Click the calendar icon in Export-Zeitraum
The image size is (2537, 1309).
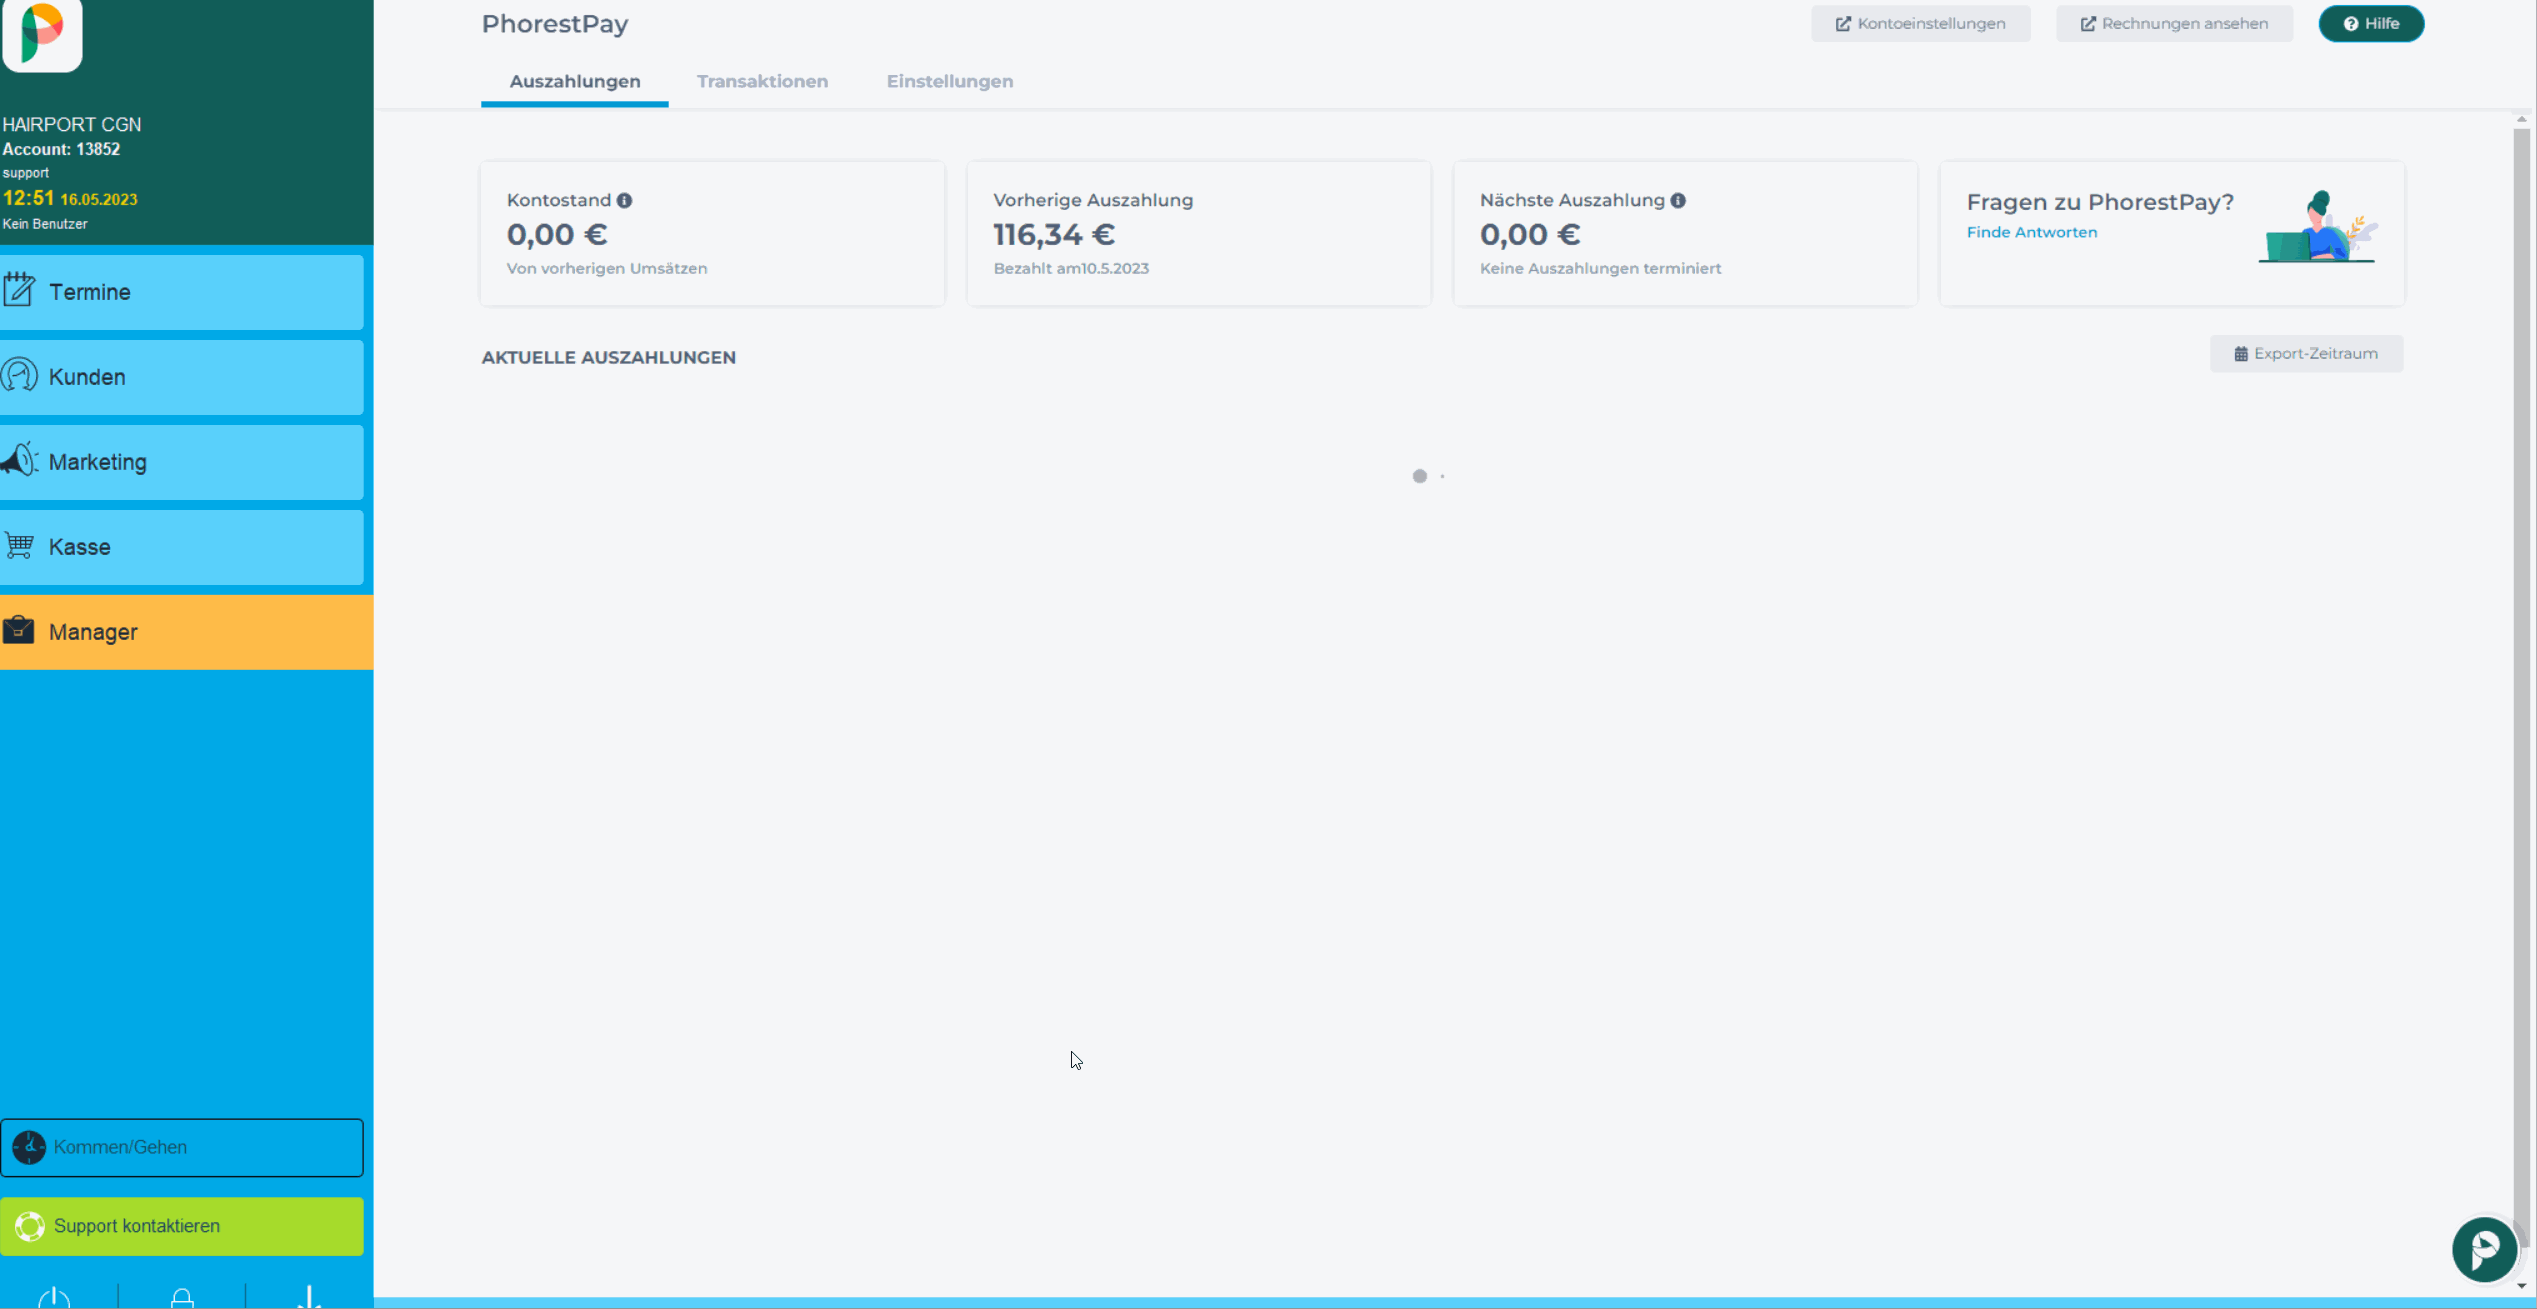pos(2240,354)
